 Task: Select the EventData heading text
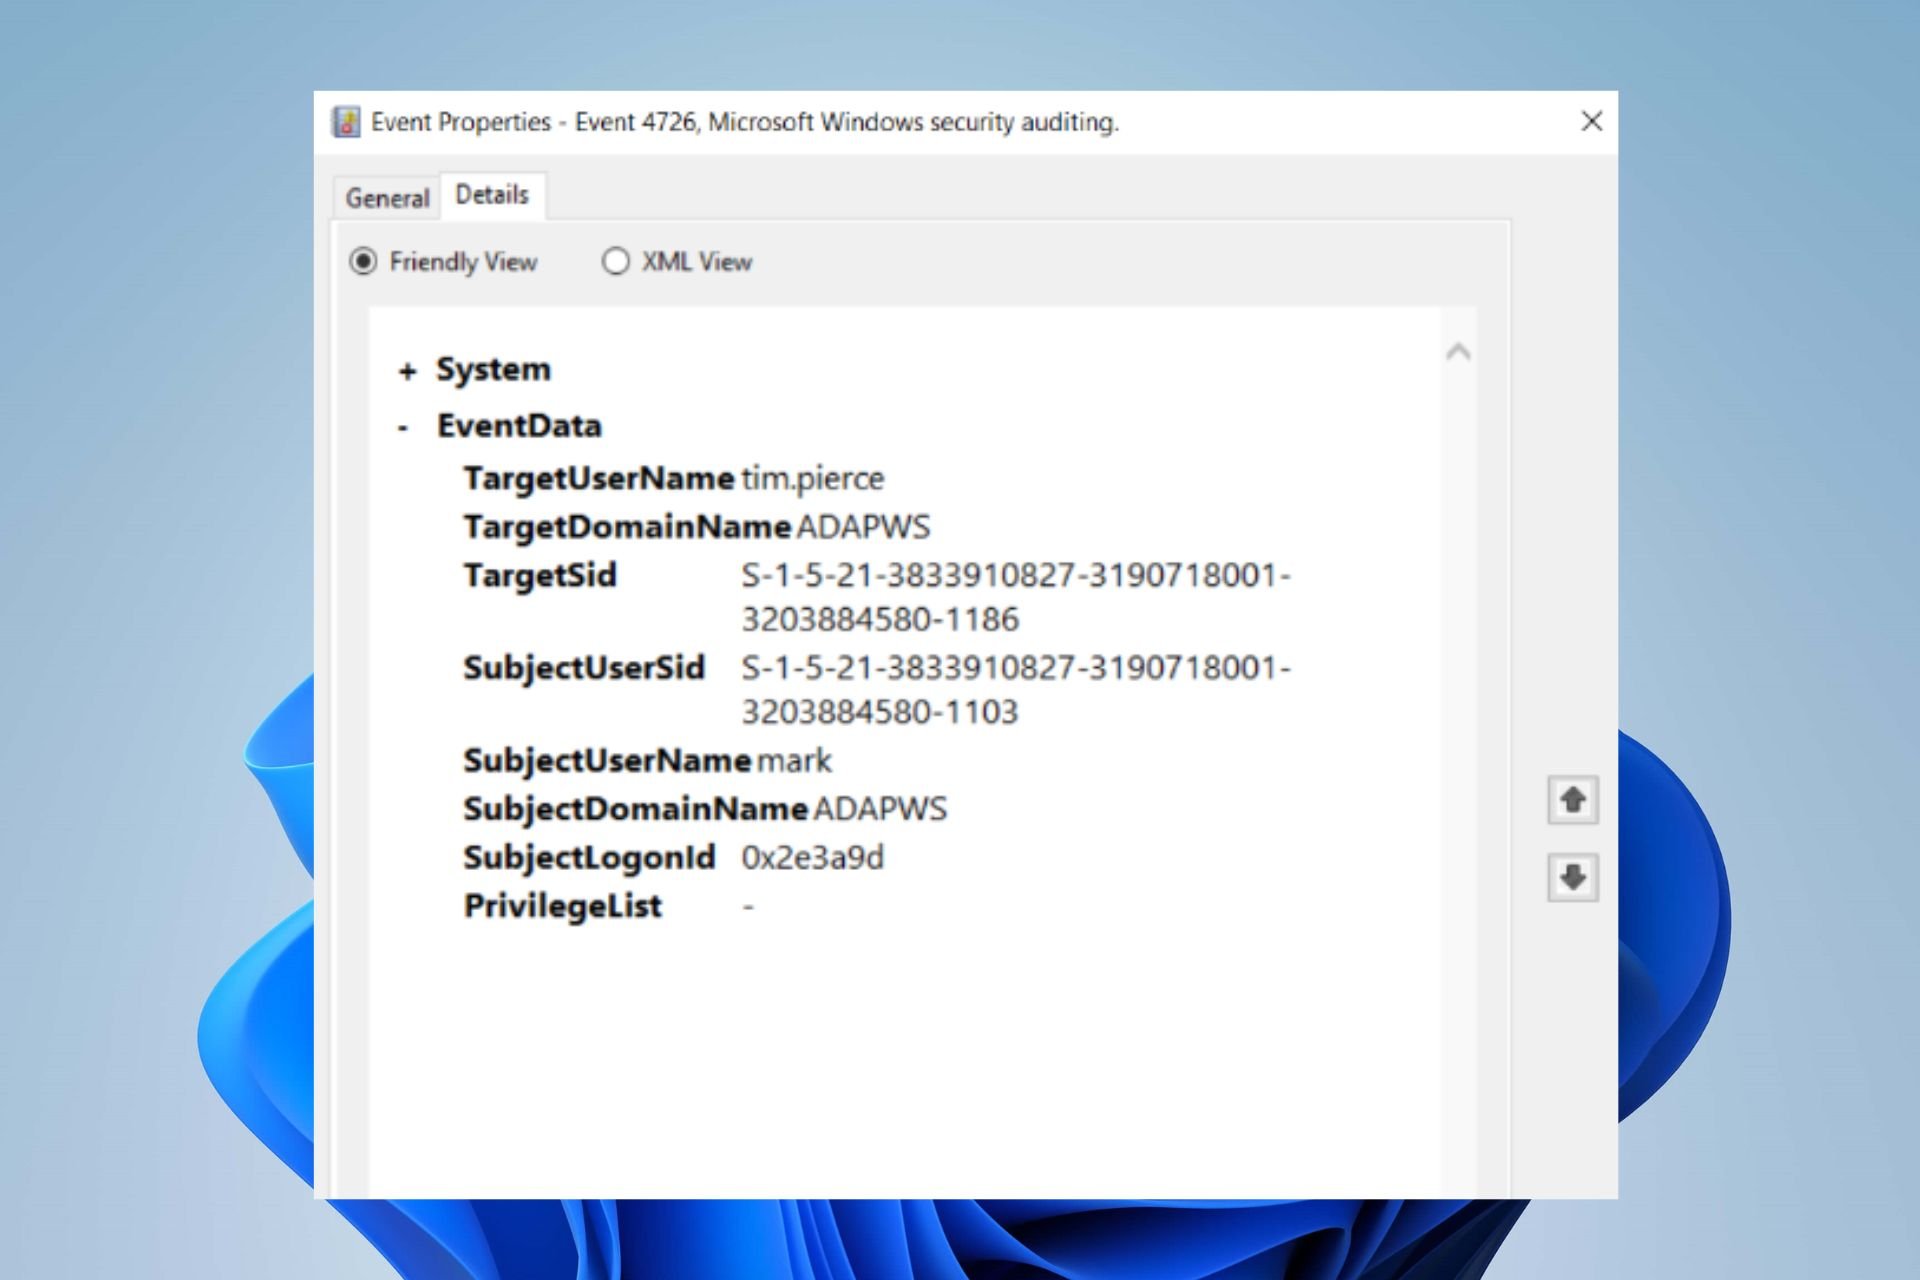[x=519, y=426]
